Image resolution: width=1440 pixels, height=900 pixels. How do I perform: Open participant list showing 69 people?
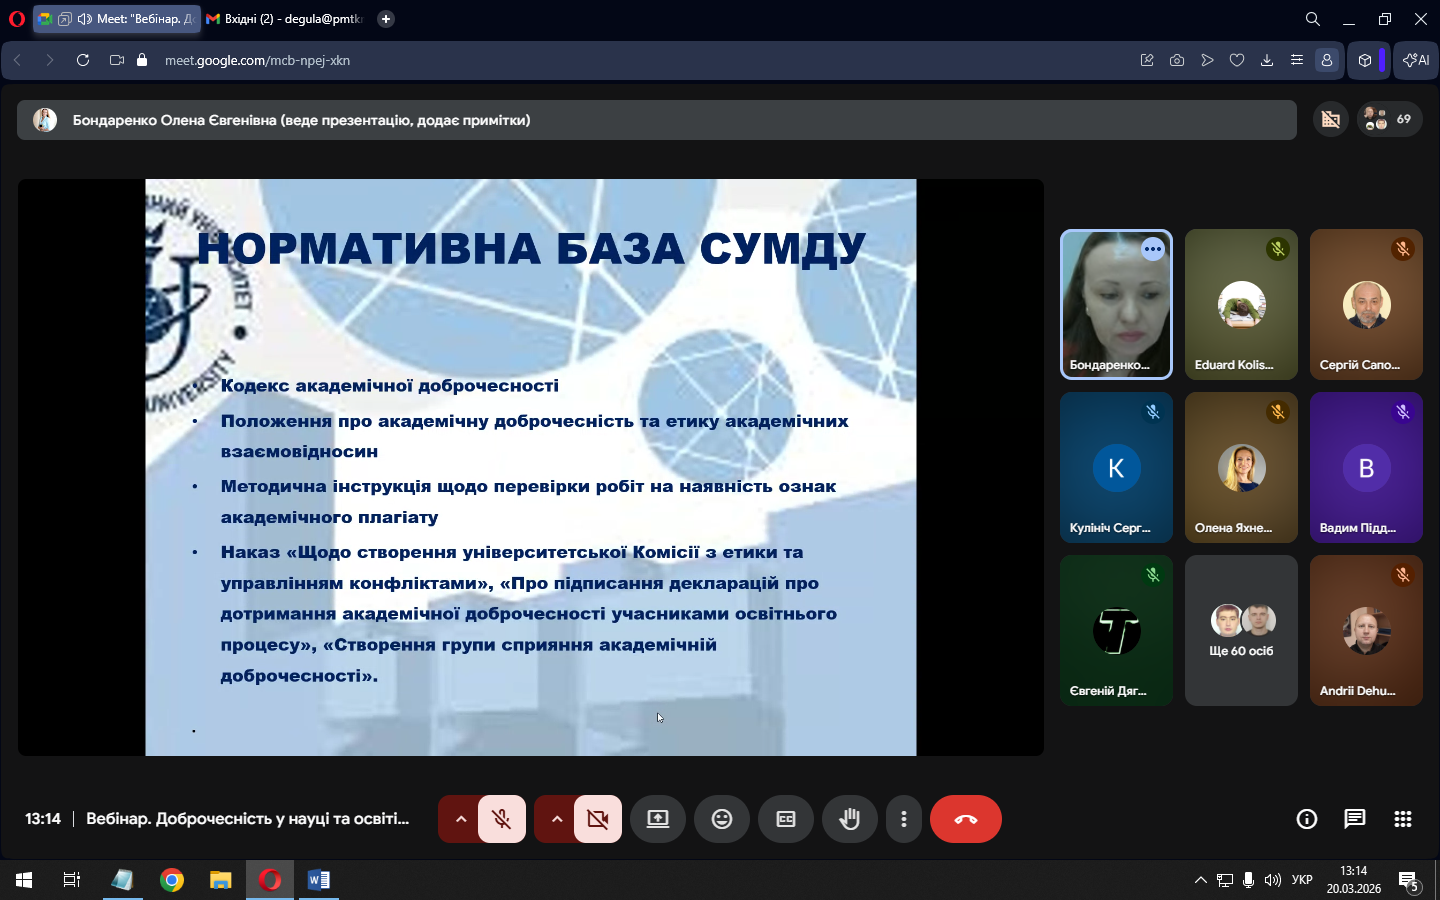[1389, 120]
